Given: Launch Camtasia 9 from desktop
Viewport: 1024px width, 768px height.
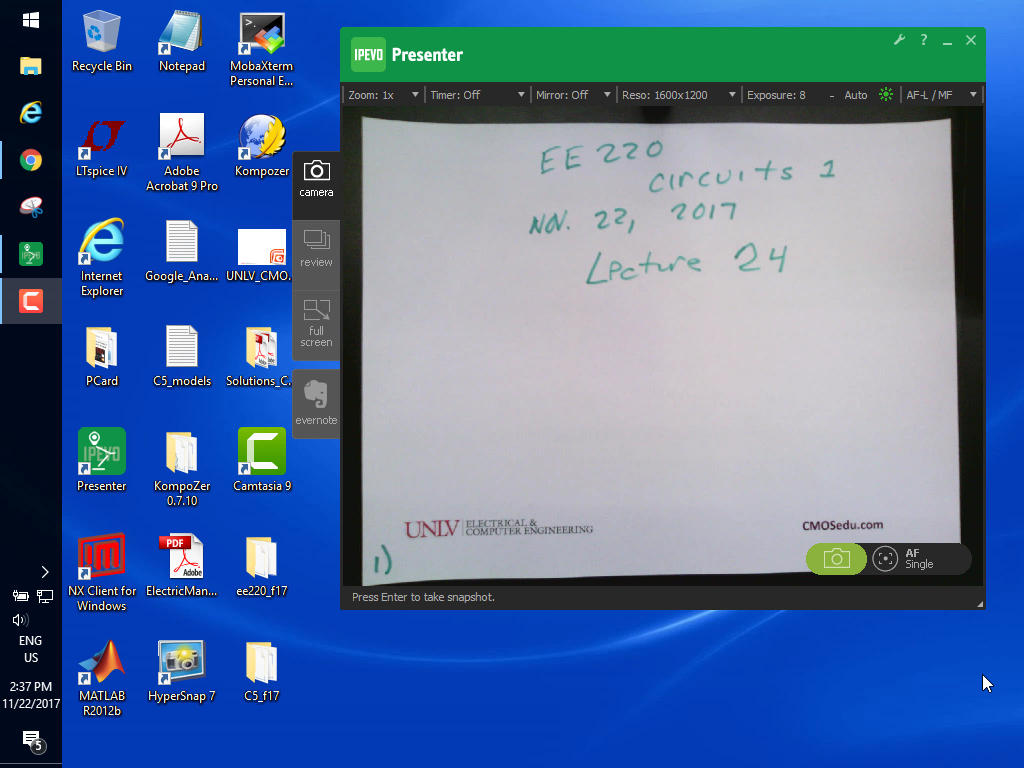Looking at the screenshot, I should tap(261, 460).
